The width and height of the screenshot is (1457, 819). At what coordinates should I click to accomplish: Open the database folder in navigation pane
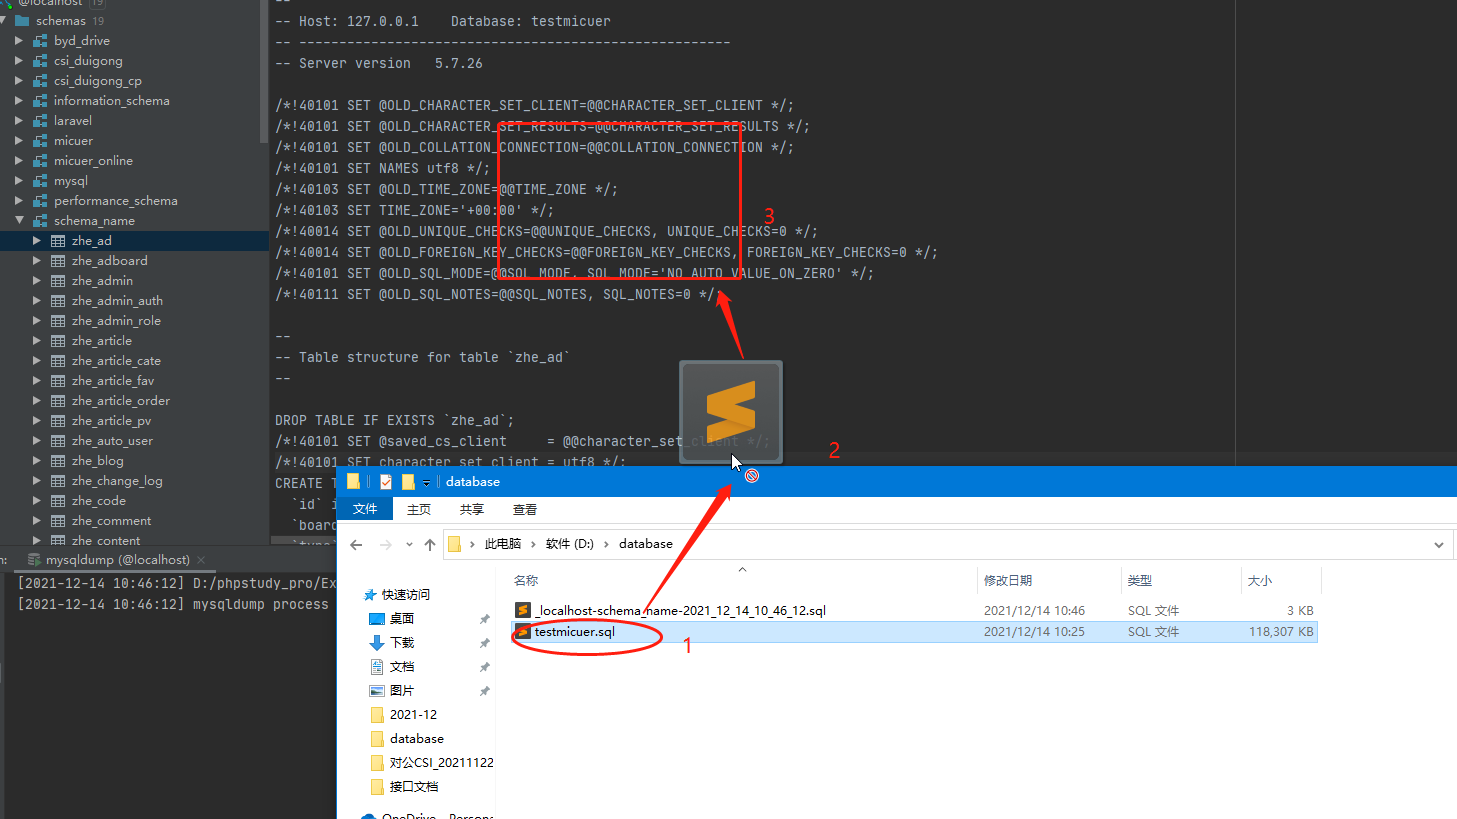point(417,739)
